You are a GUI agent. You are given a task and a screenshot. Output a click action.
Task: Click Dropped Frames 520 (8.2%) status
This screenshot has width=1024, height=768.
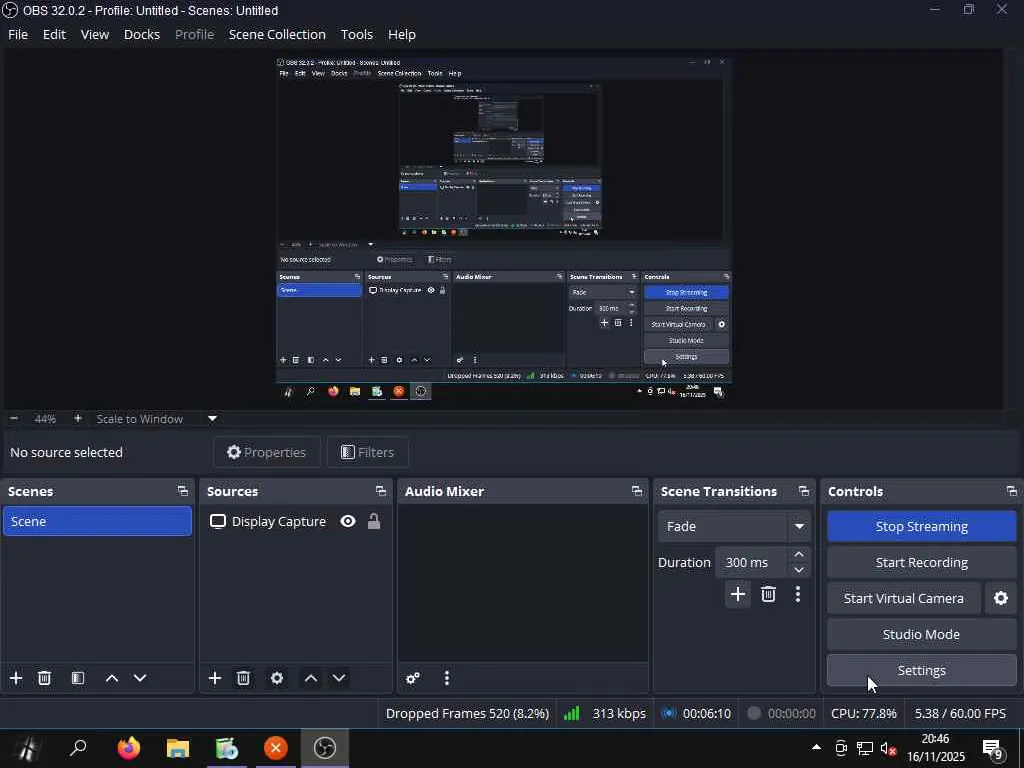(467, 713)
